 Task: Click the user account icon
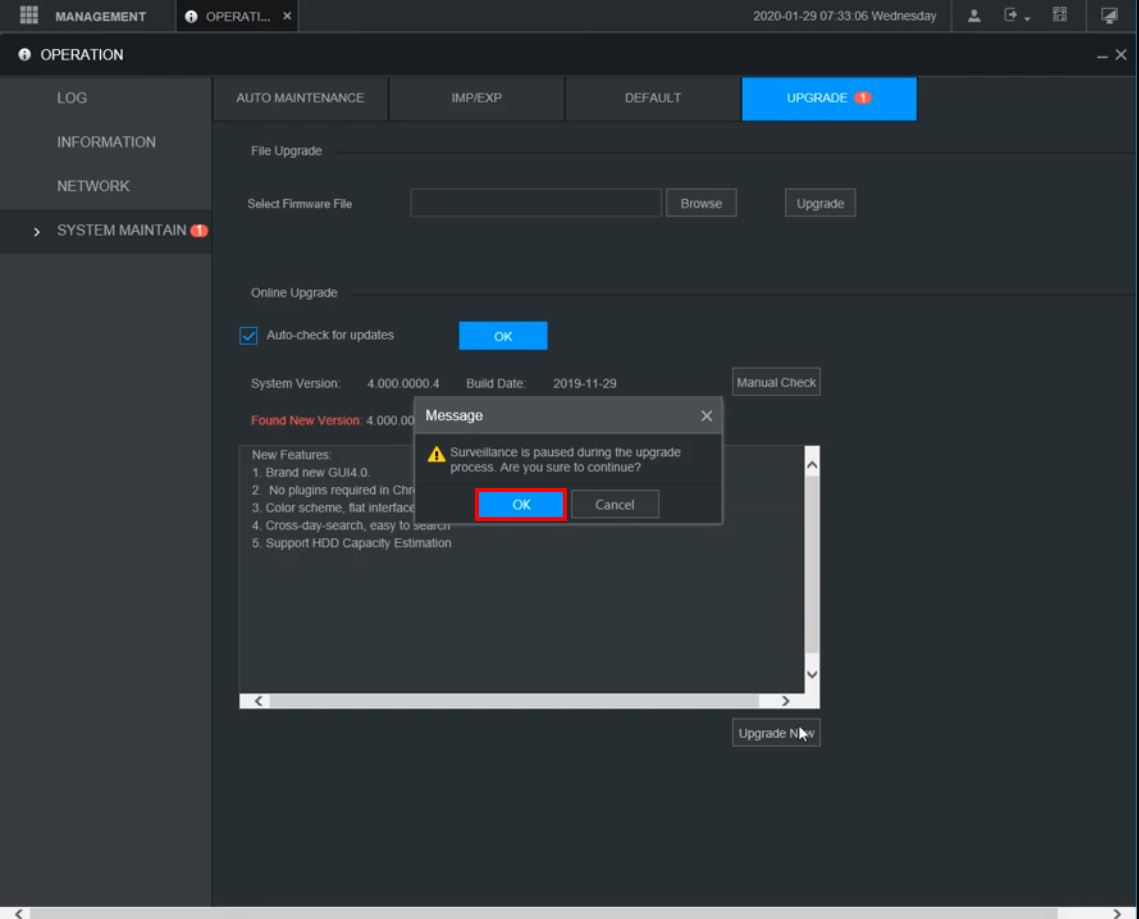(x=975, y=16)
